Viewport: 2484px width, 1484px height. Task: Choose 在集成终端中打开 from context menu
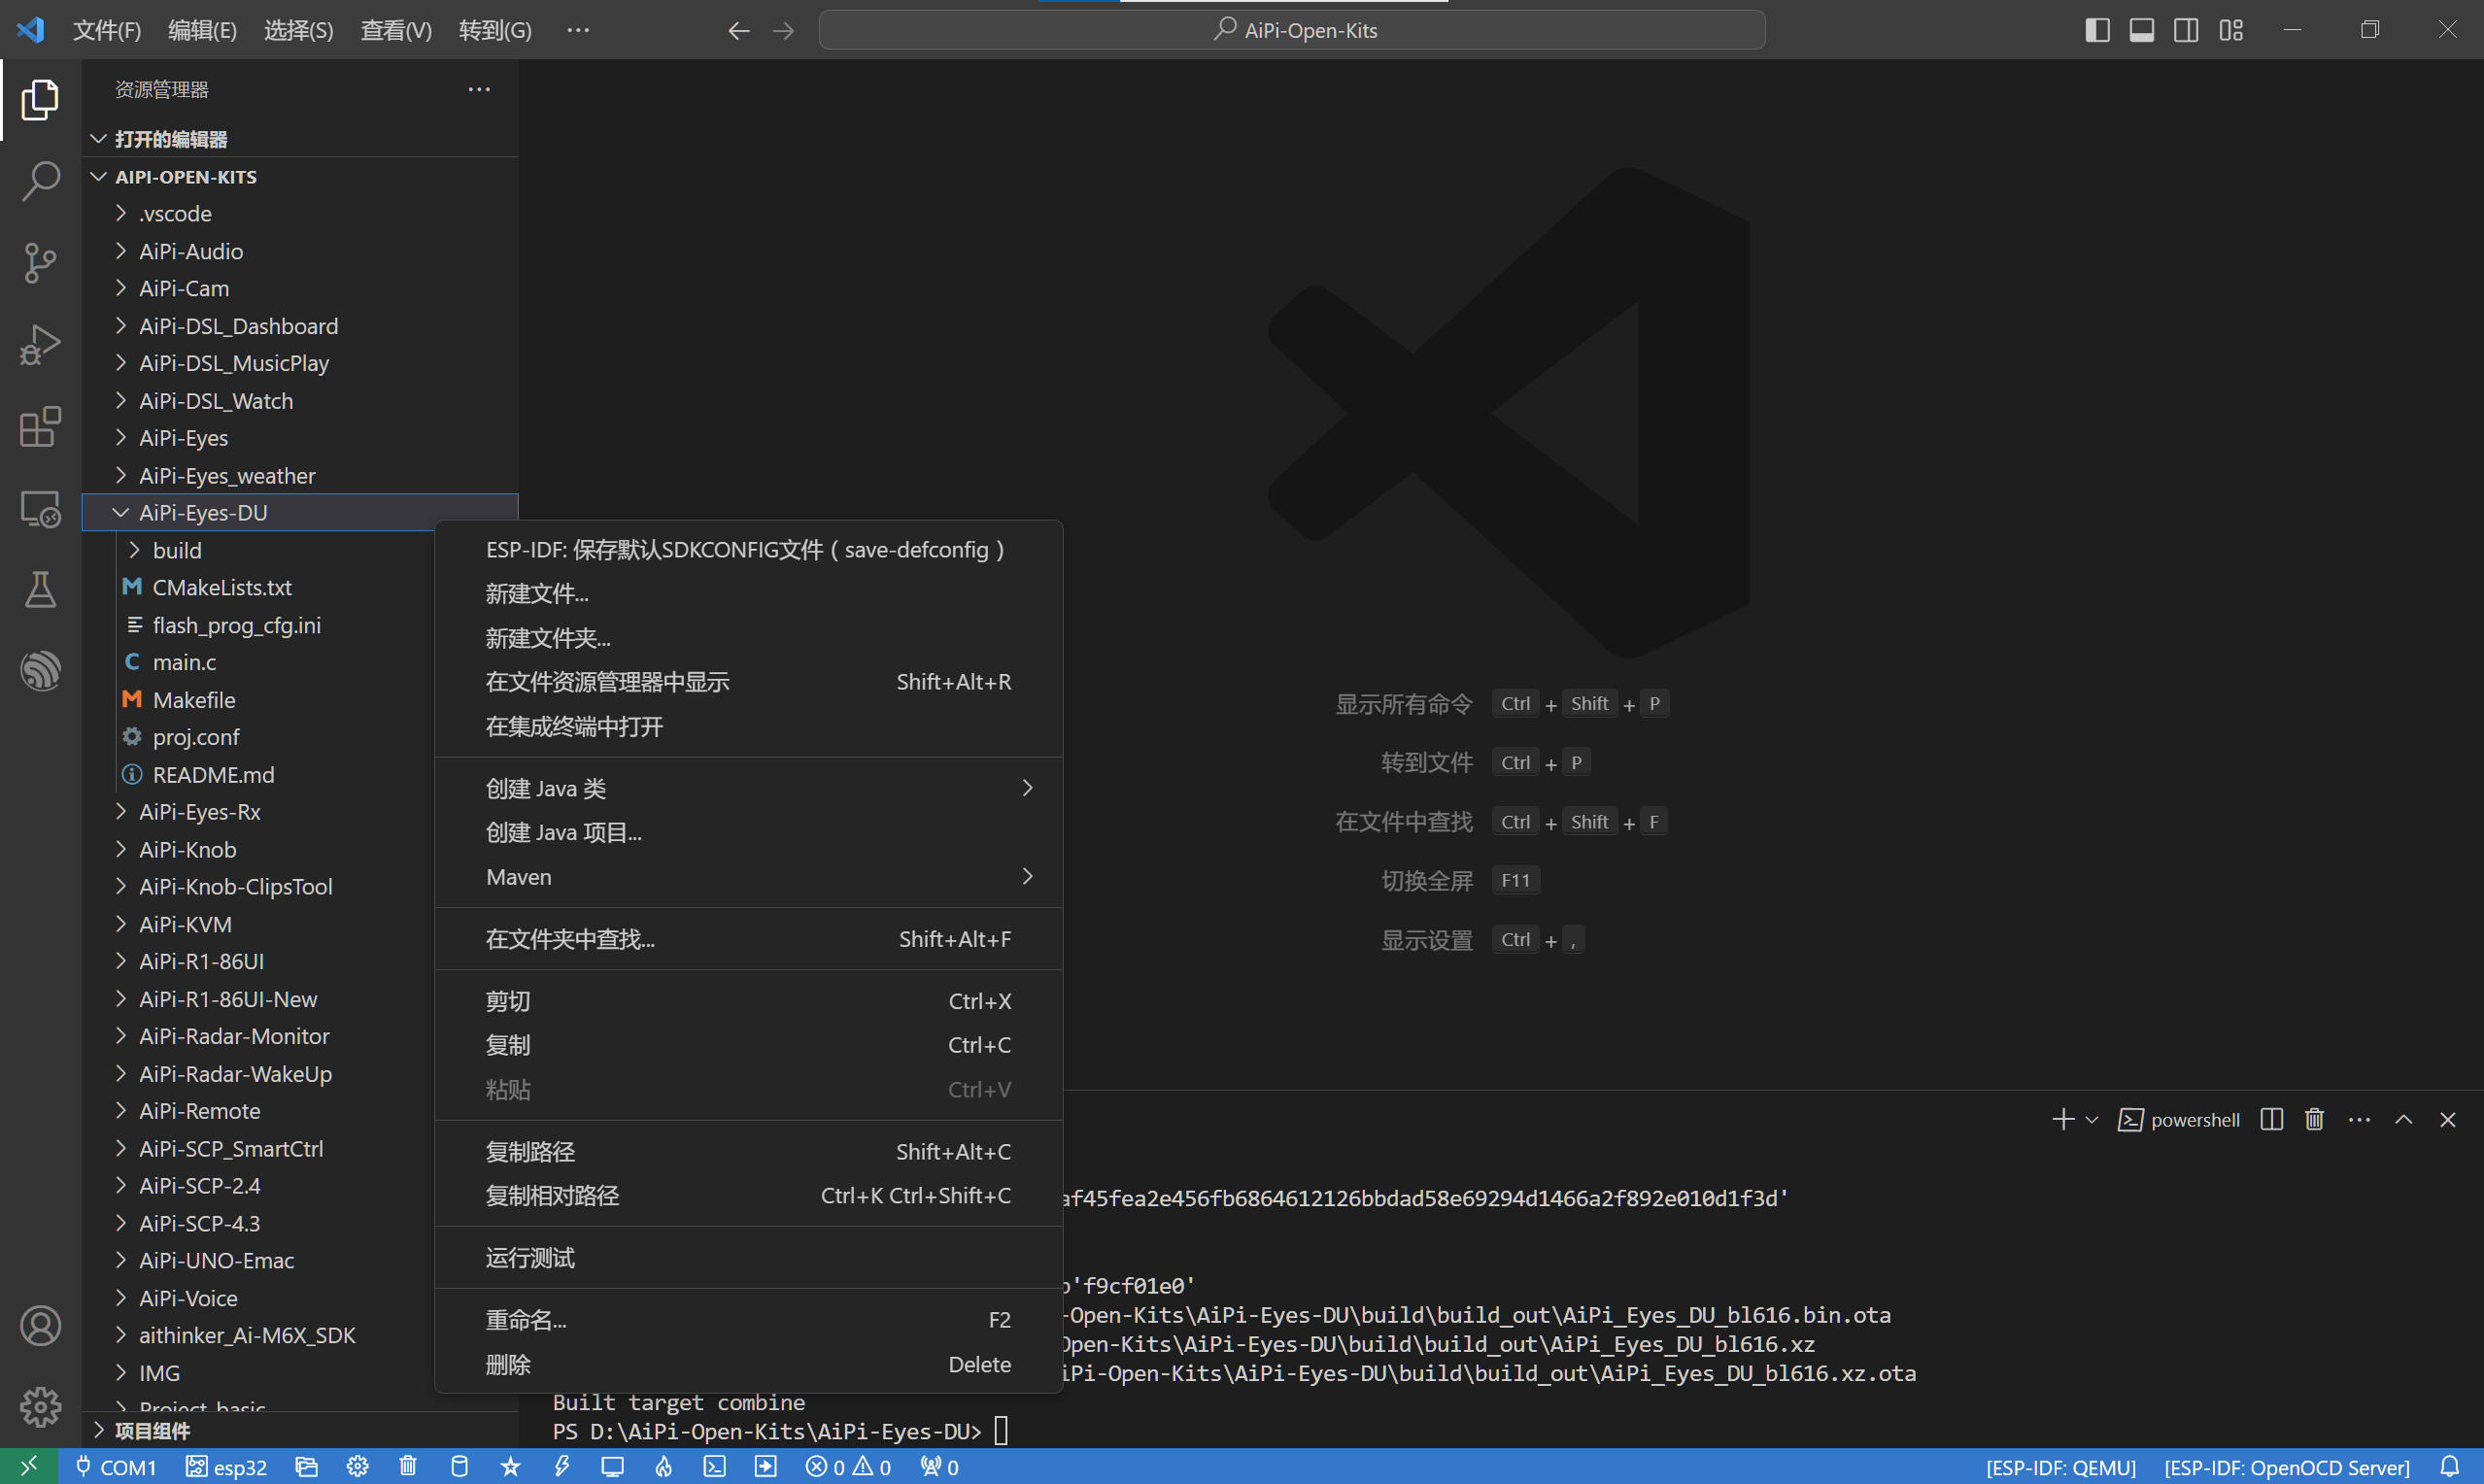point(748,726)
